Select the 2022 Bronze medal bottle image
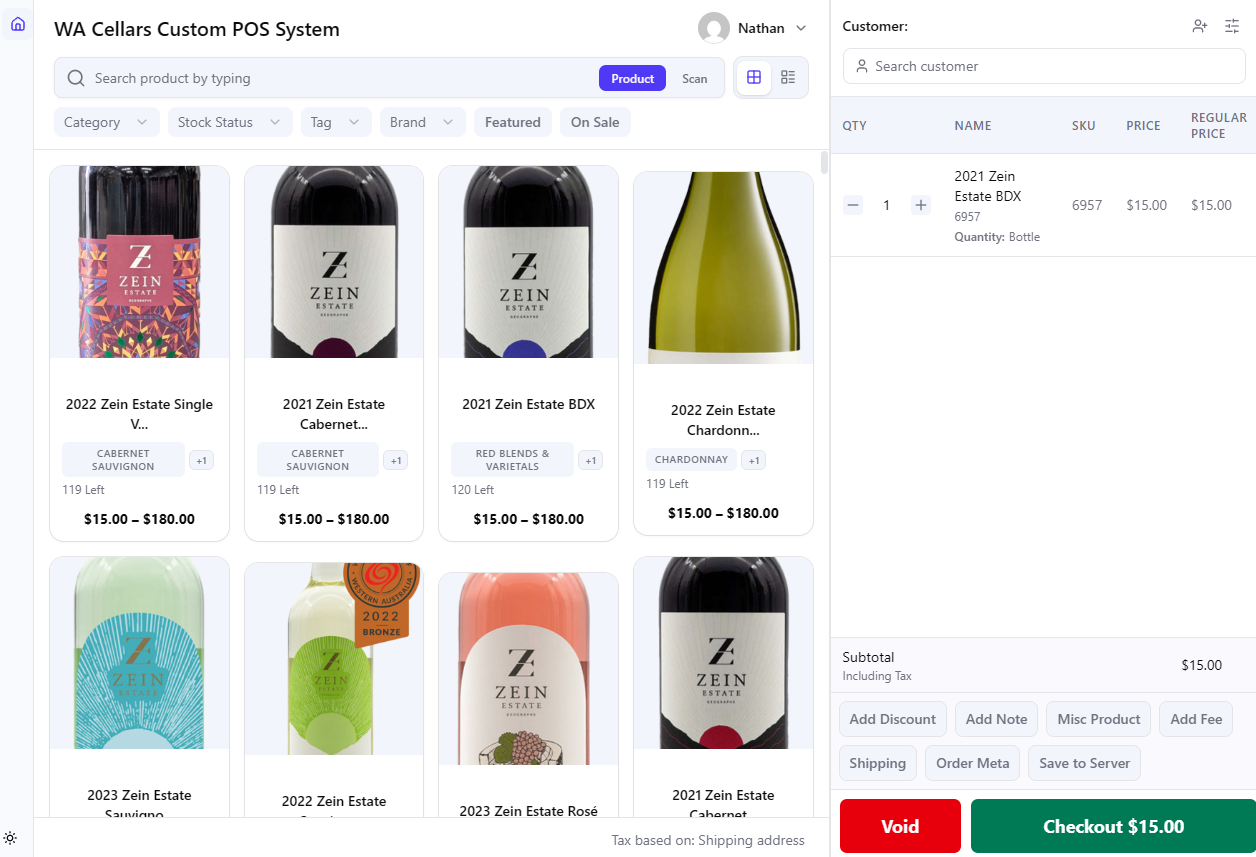Screen dimensions: 1256x857 (334, 659)
